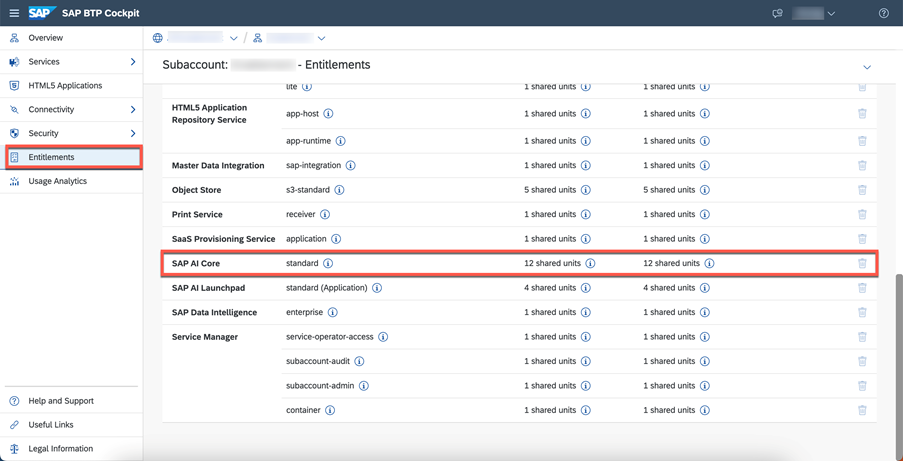
Task: Delete the app-runtime entitlement
Action: point(862,141)
